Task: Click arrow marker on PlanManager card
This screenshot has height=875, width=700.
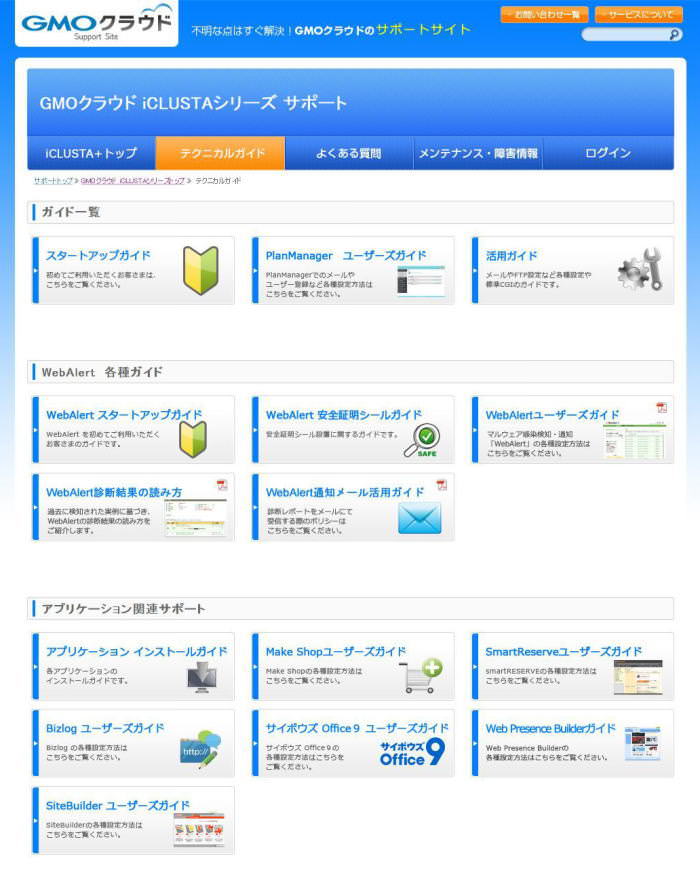Action: (x=255, y=271)
